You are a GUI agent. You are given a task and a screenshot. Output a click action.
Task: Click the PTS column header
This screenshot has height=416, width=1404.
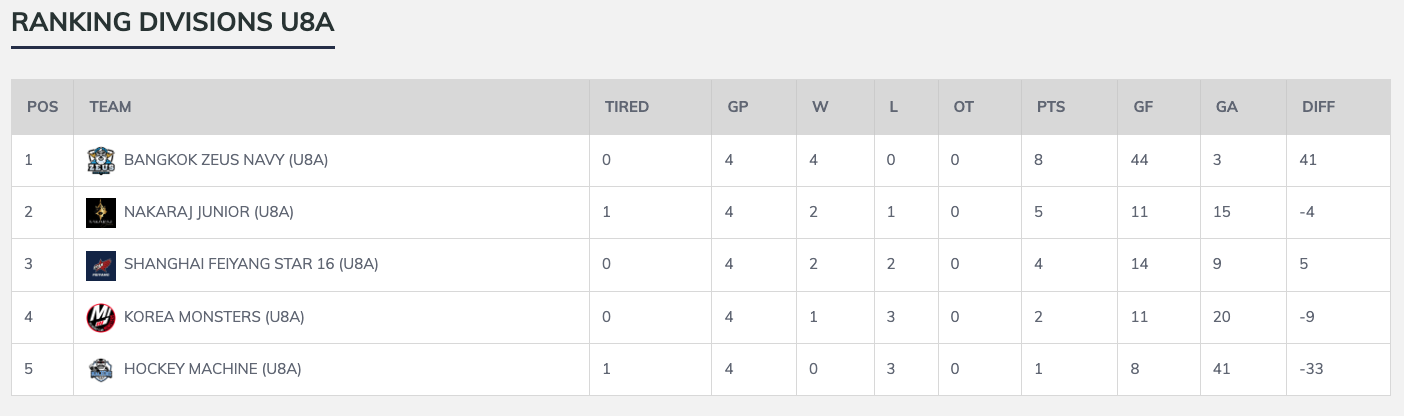[x=1050, y=107]
